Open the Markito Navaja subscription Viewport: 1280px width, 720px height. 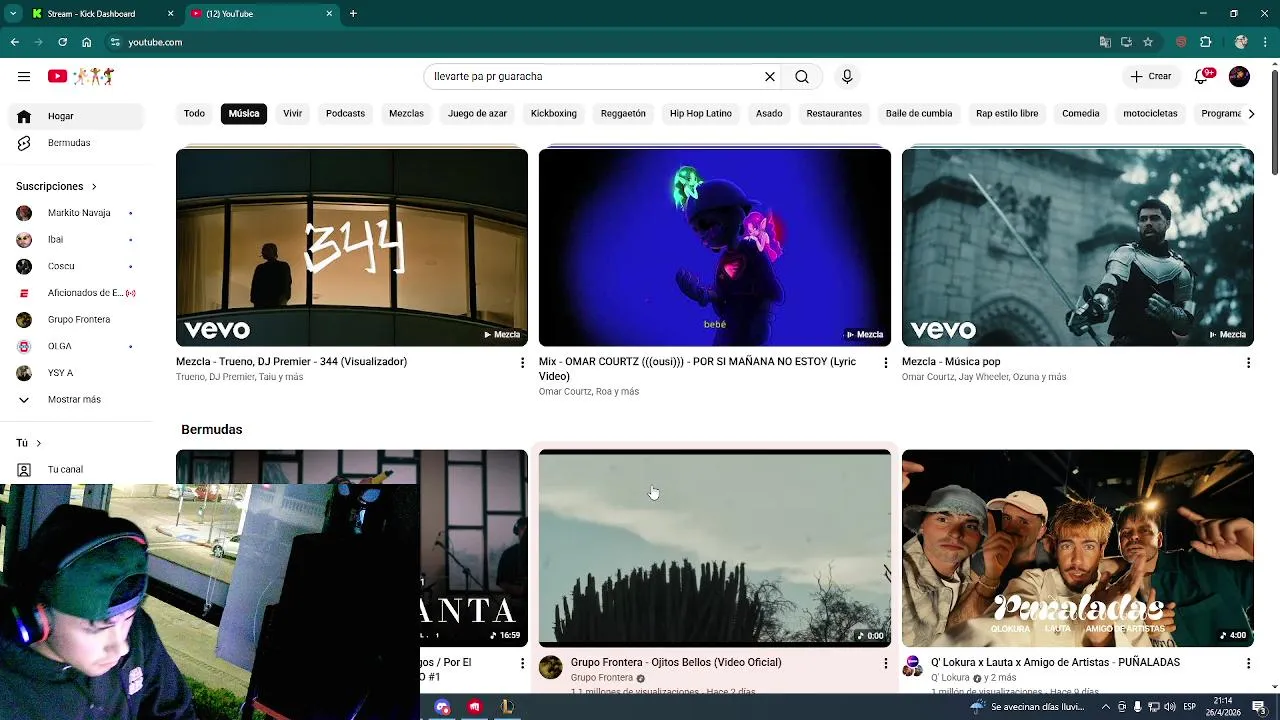pyautogui.click(x=78, y=213)
